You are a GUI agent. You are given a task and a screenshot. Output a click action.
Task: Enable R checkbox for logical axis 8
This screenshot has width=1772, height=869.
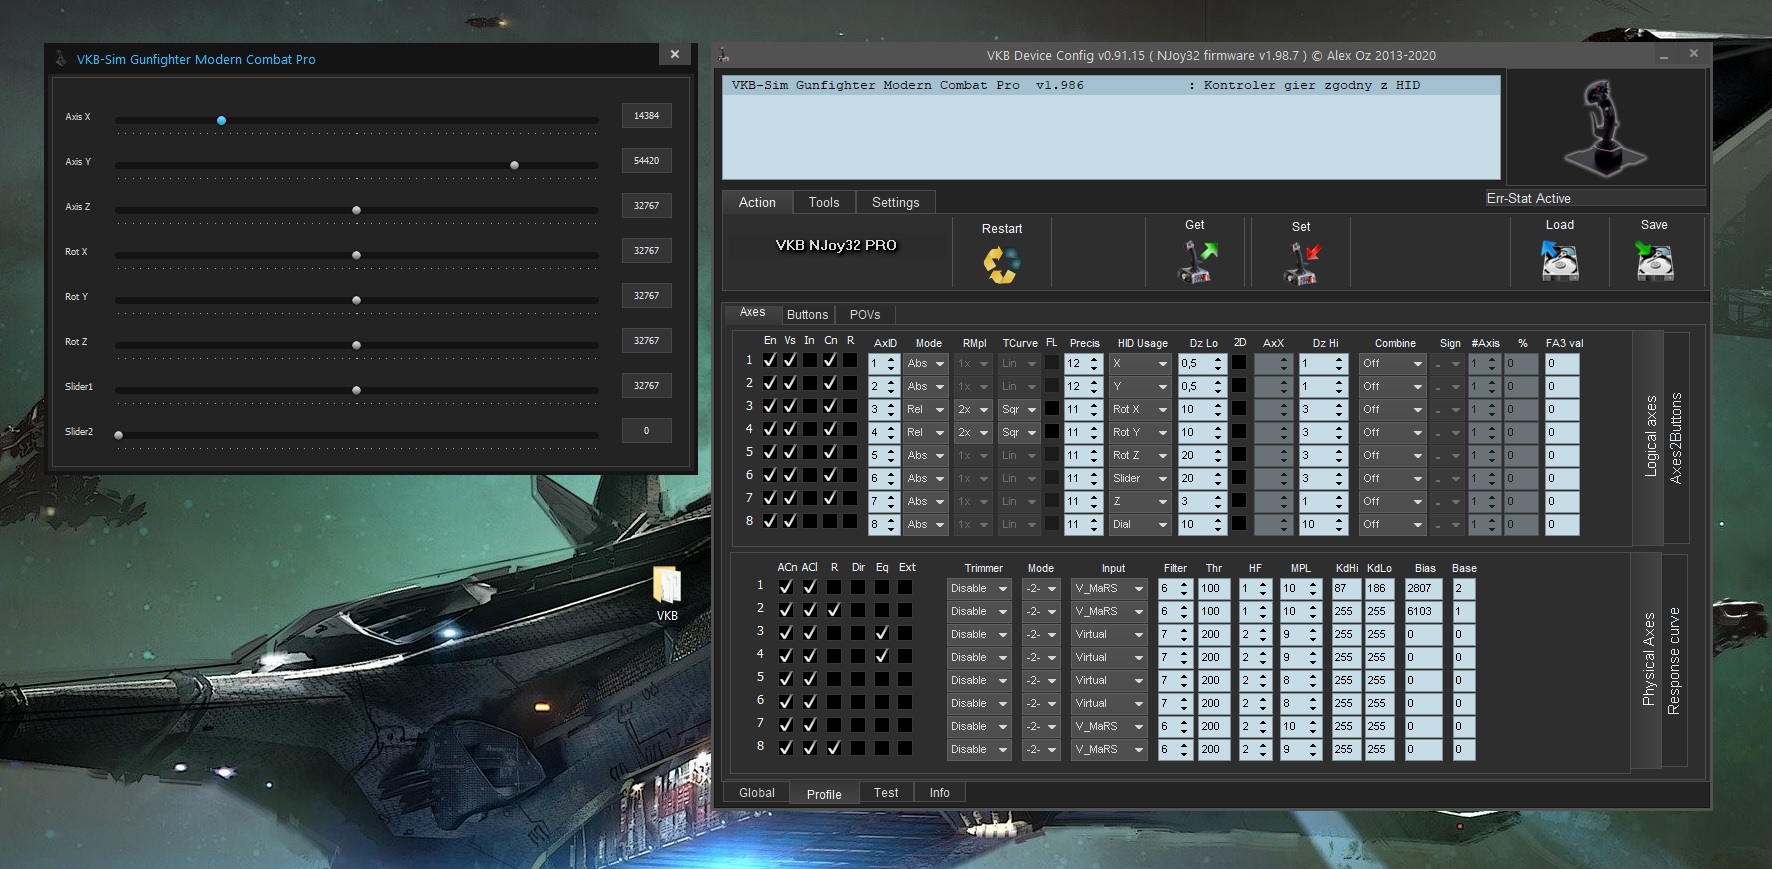tap(850, 521)
